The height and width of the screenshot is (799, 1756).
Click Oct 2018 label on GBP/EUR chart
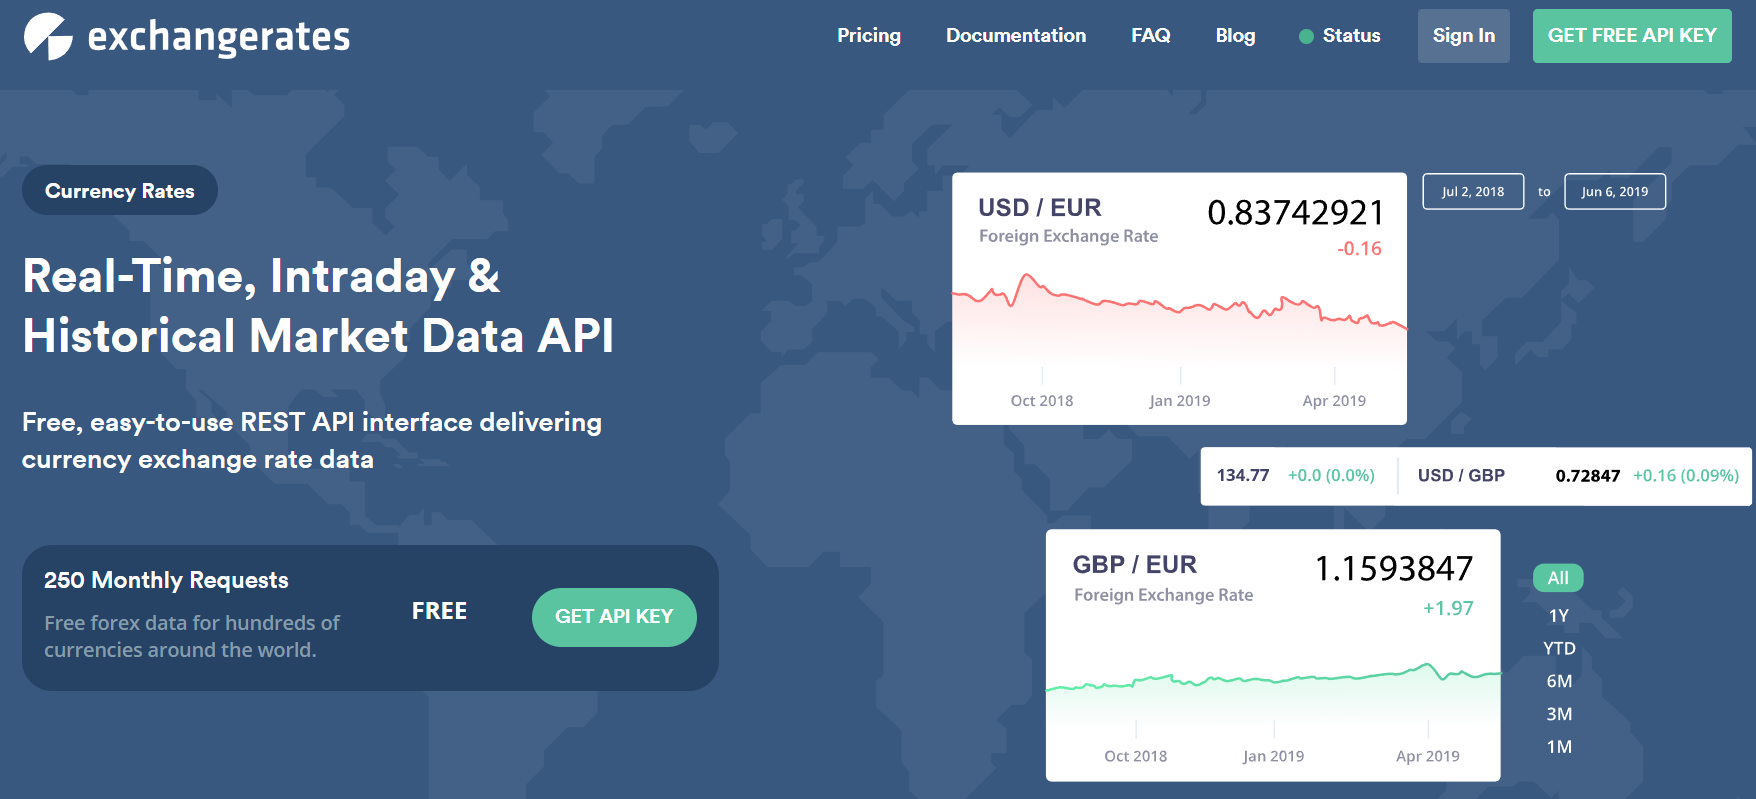coord(1136,757)
